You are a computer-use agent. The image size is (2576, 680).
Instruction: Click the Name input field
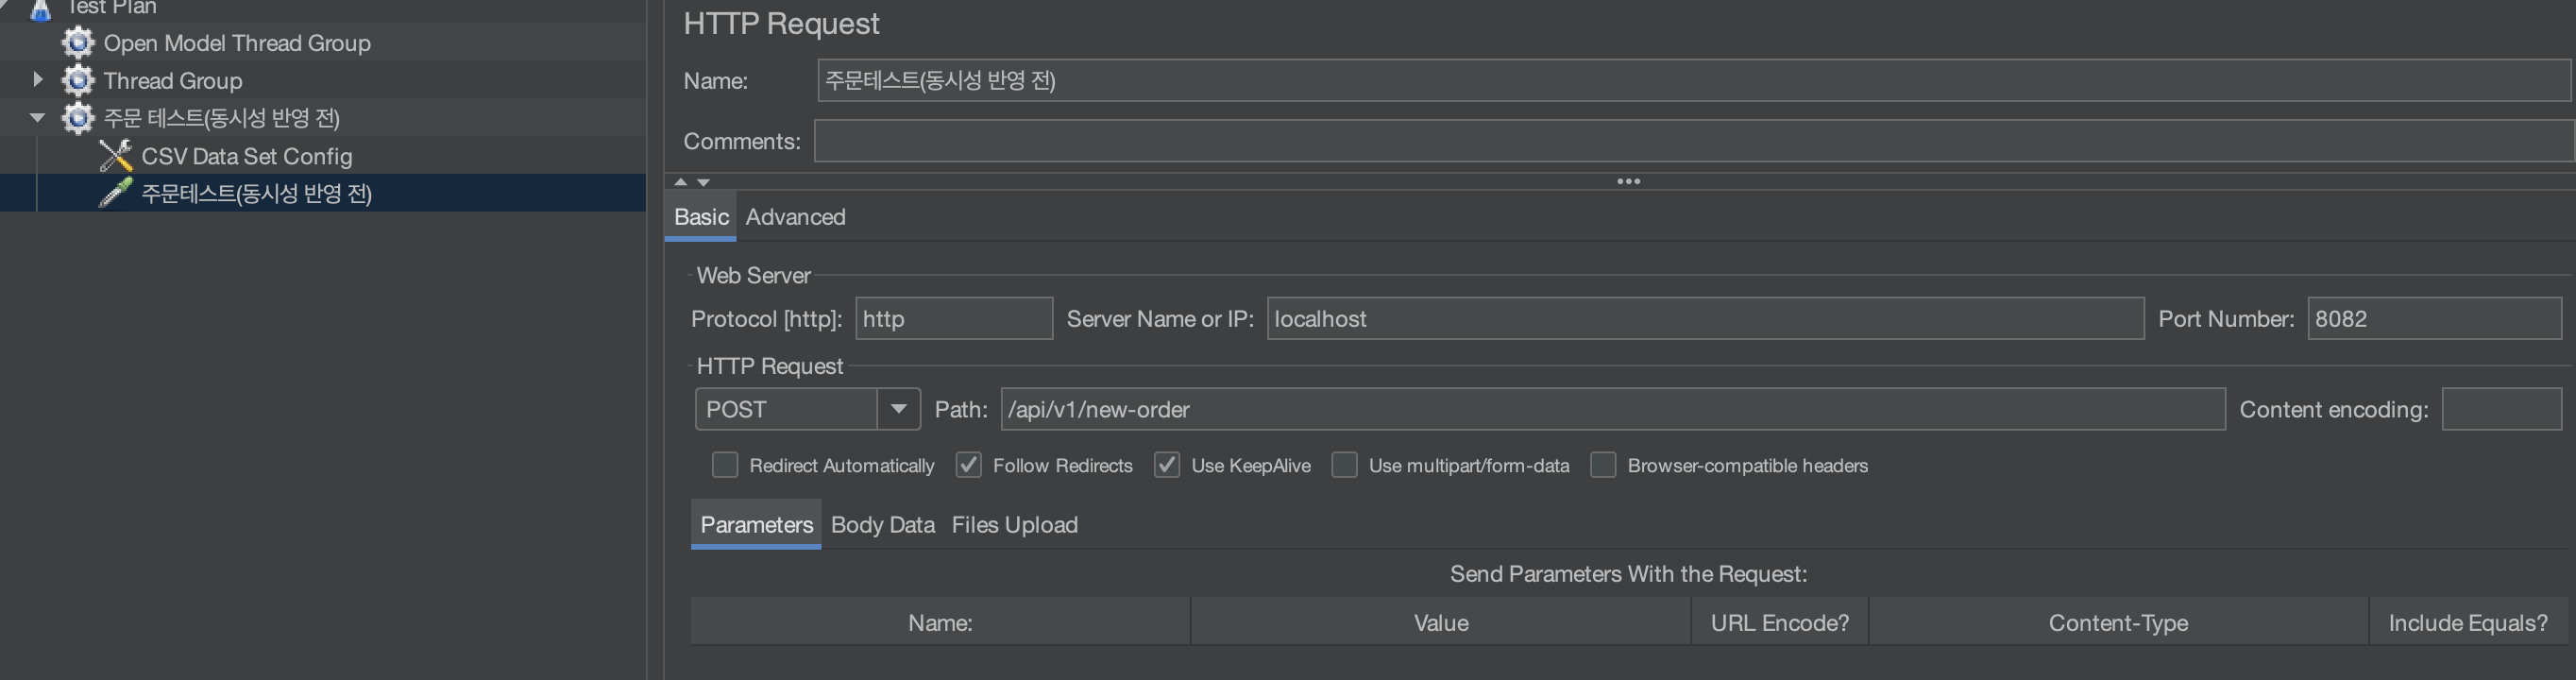pyautogui.click(x=1694, y=80)
